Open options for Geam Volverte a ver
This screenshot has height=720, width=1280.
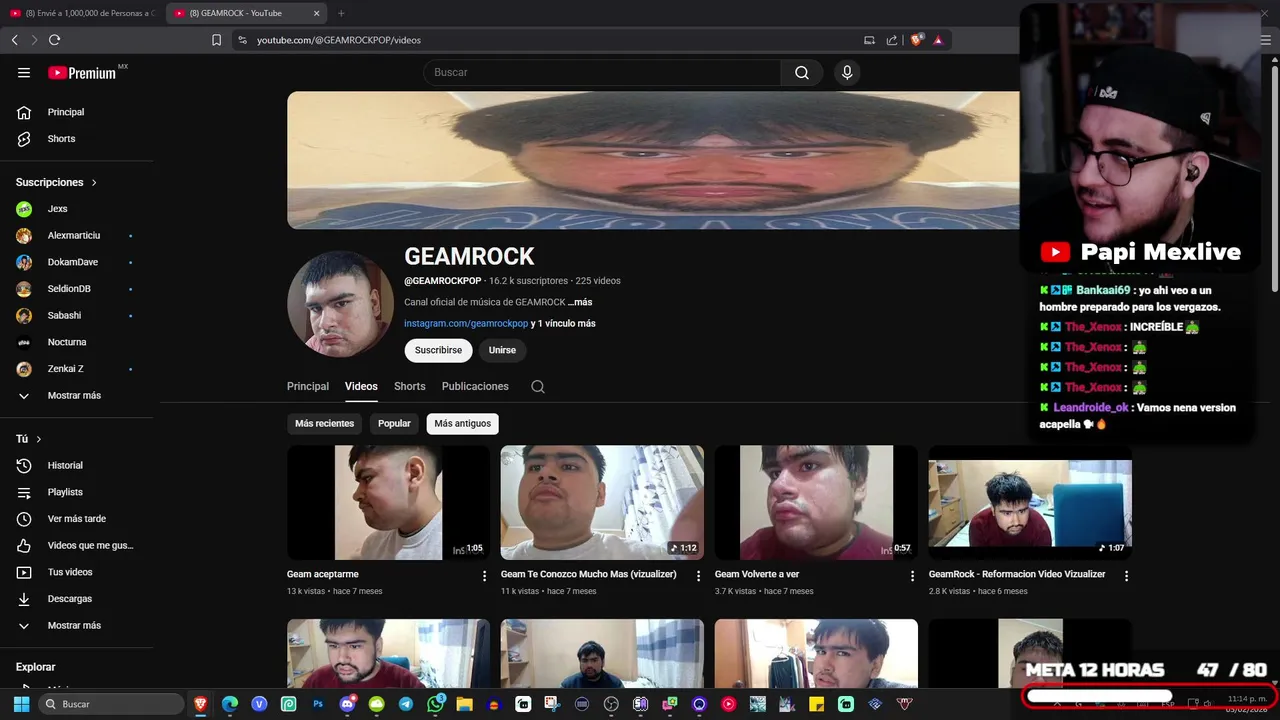pyautogui.click(x=912, y=576)
